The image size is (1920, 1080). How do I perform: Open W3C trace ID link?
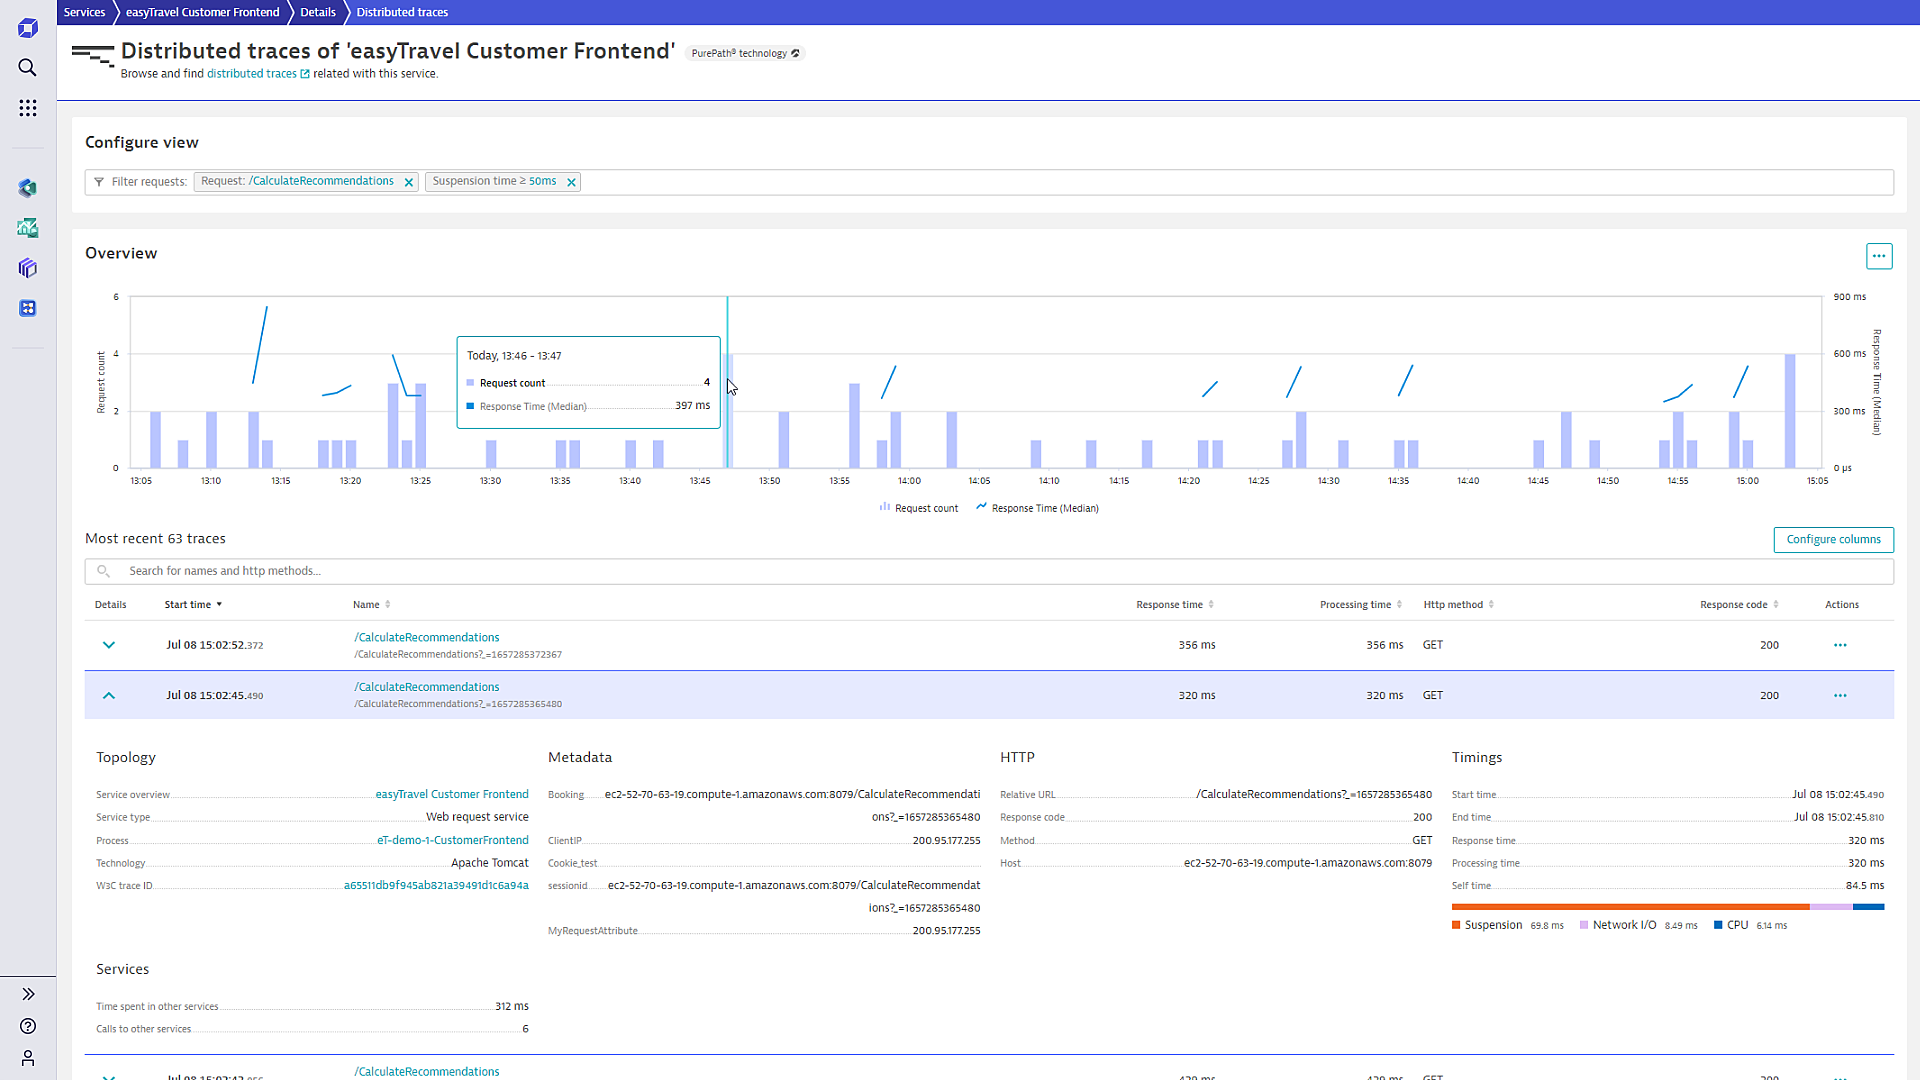436,886
